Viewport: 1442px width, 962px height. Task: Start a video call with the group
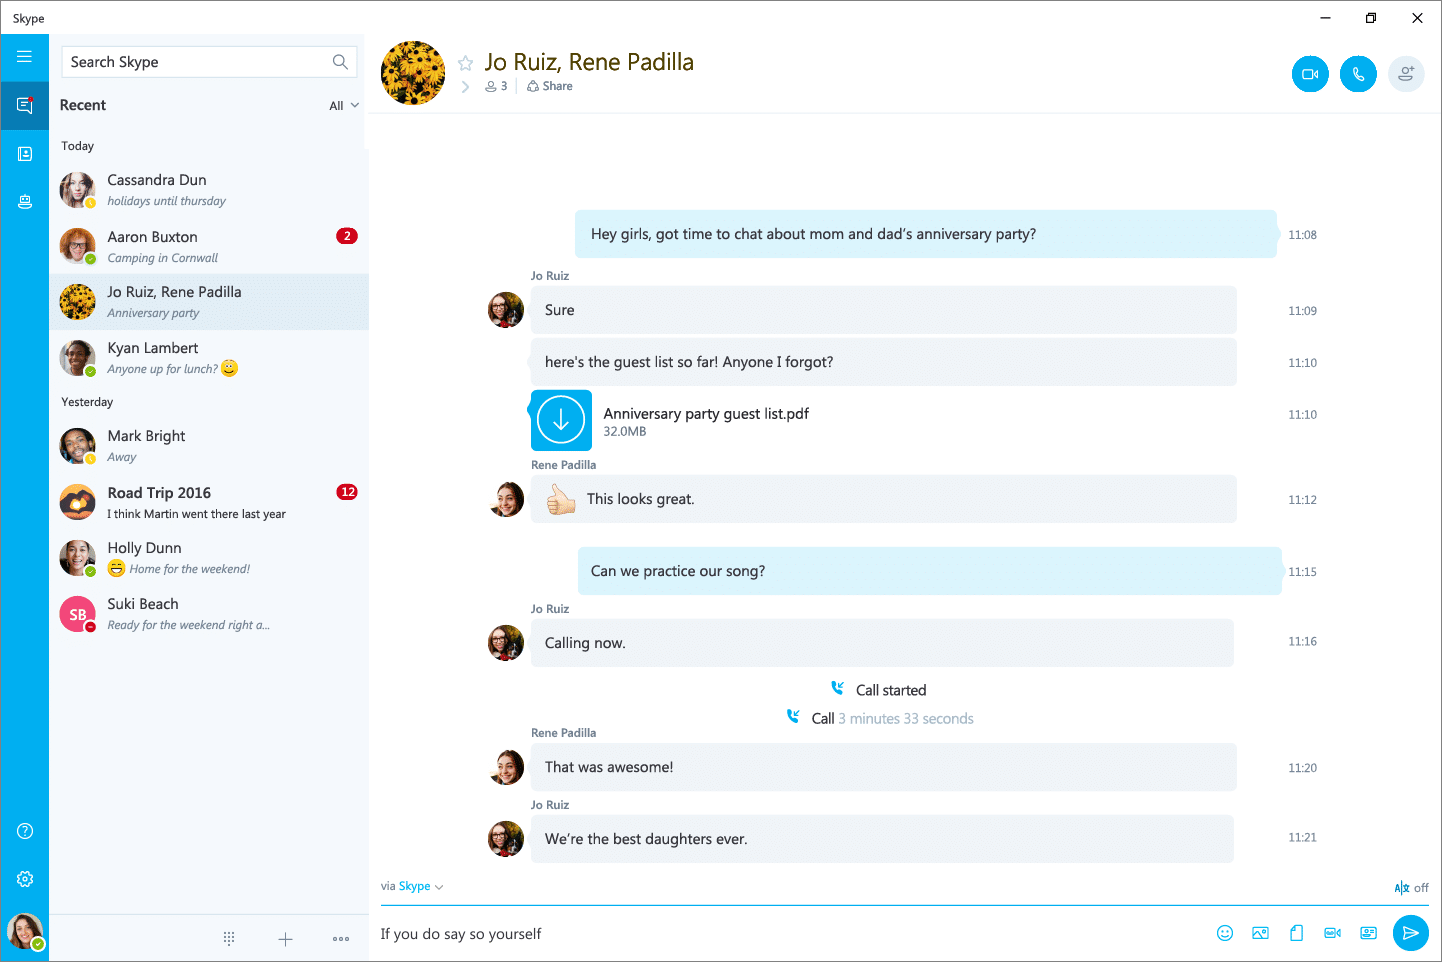(x=1310, y=73)
